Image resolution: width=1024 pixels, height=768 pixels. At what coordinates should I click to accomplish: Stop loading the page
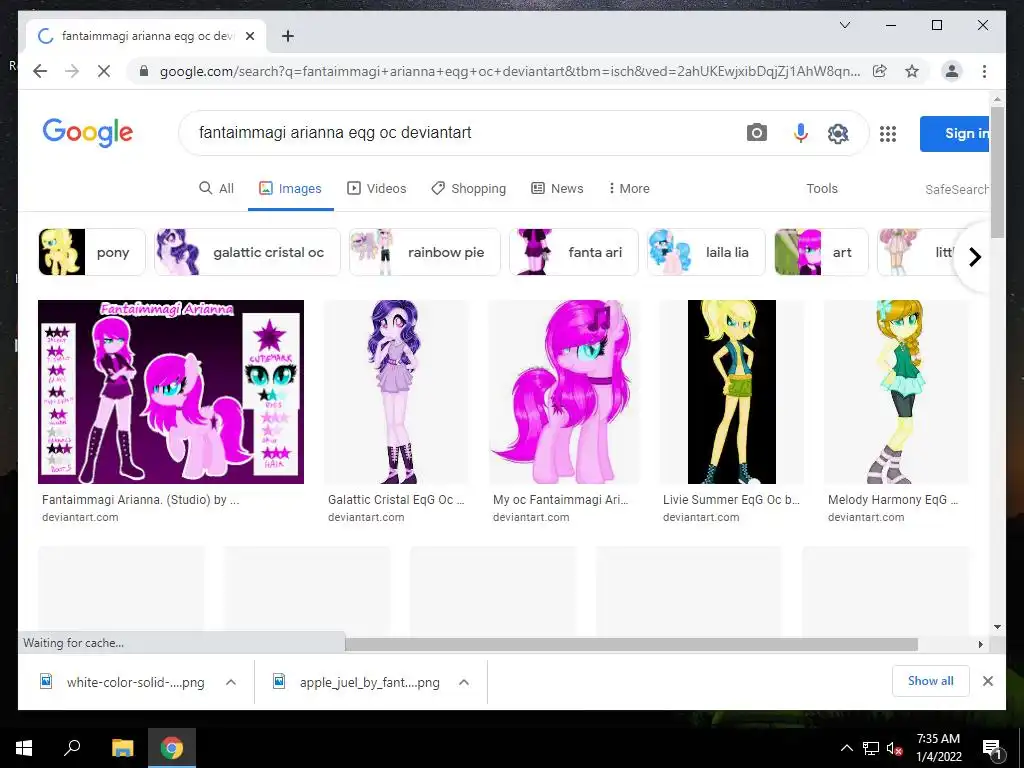pyautogui.click(x=104, y=71)
